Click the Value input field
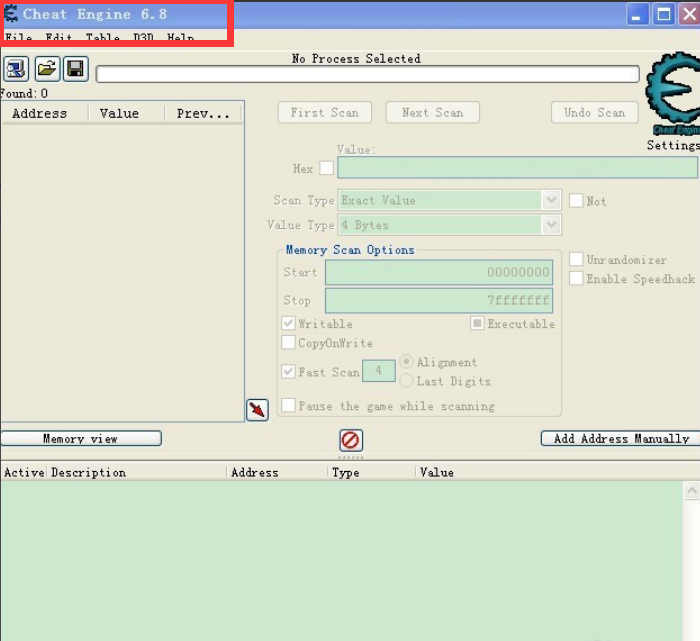 pyautogui.click(x=517, y=168)
